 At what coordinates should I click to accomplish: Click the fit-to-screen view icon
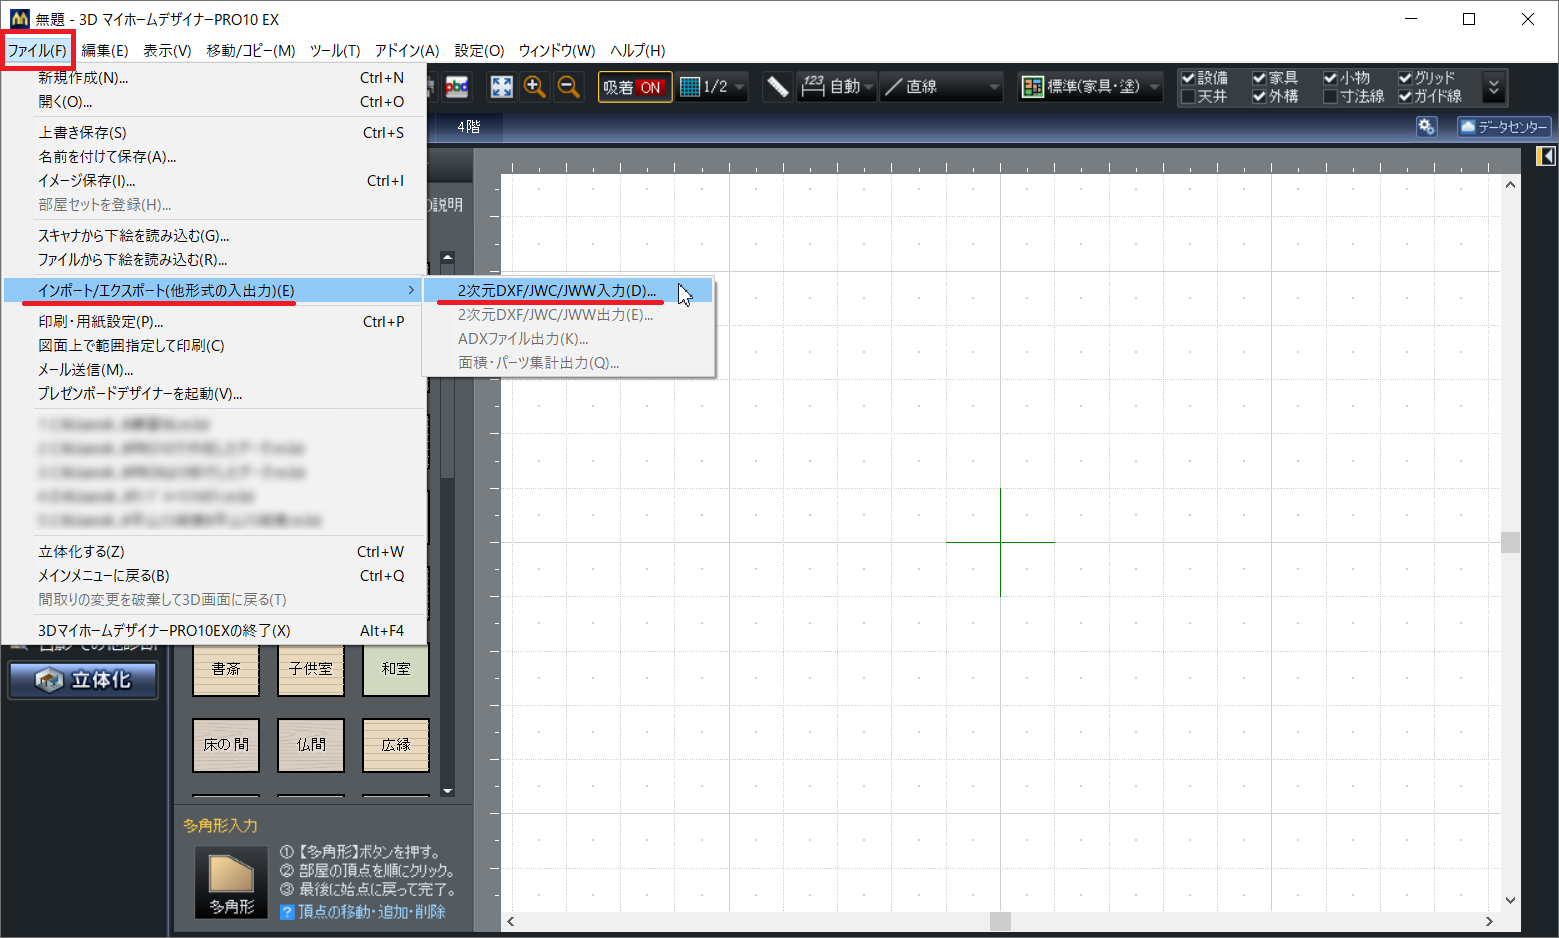tap(501, 87)
